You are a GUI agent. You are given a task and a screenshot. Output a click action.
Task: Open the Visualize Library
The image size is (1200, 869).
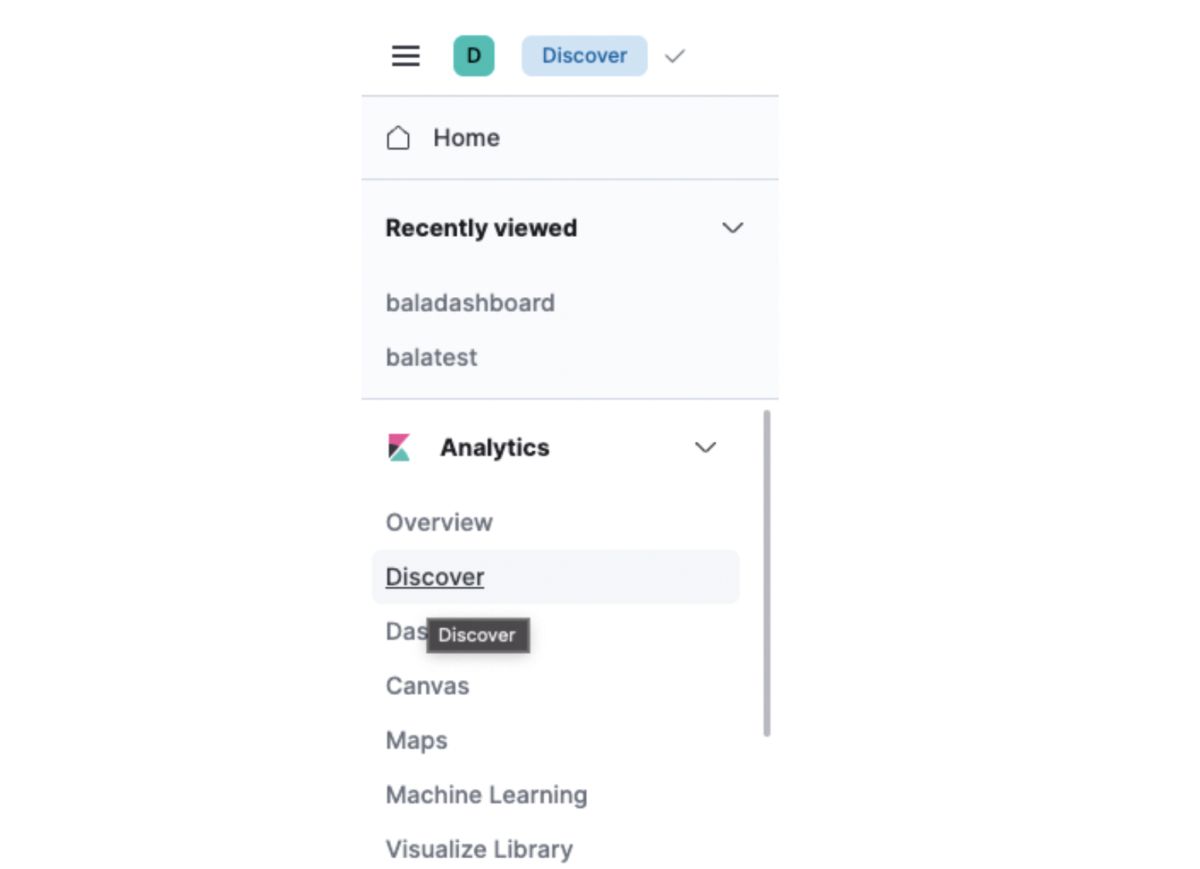tap(479, 848)
